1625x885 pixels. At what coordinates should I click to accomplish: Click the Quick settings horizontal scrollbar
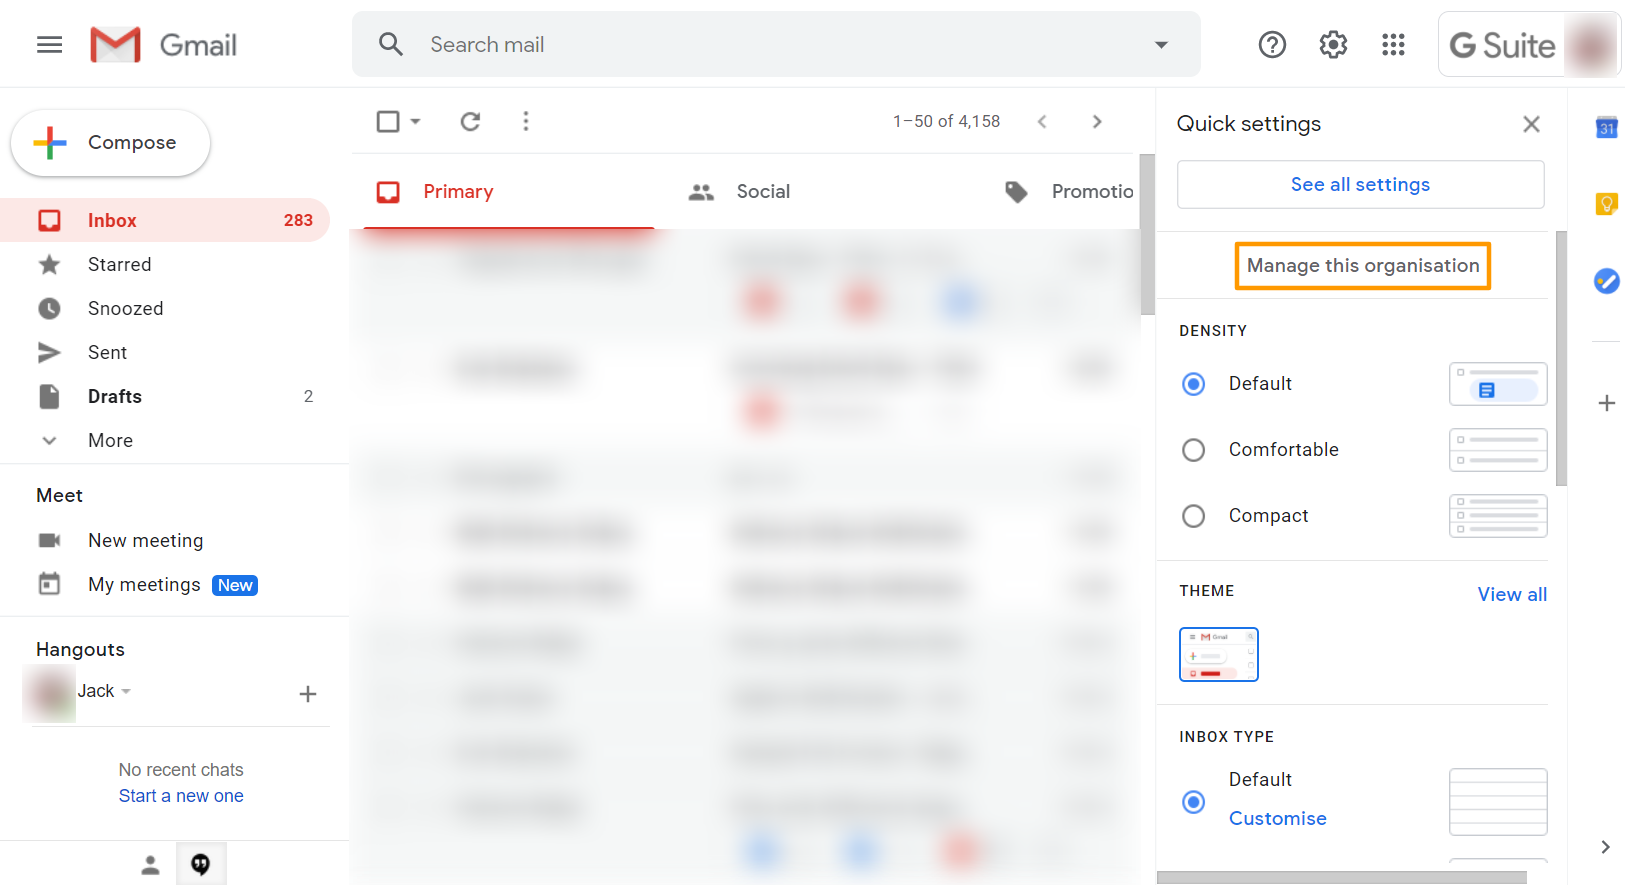(1342, 878)
